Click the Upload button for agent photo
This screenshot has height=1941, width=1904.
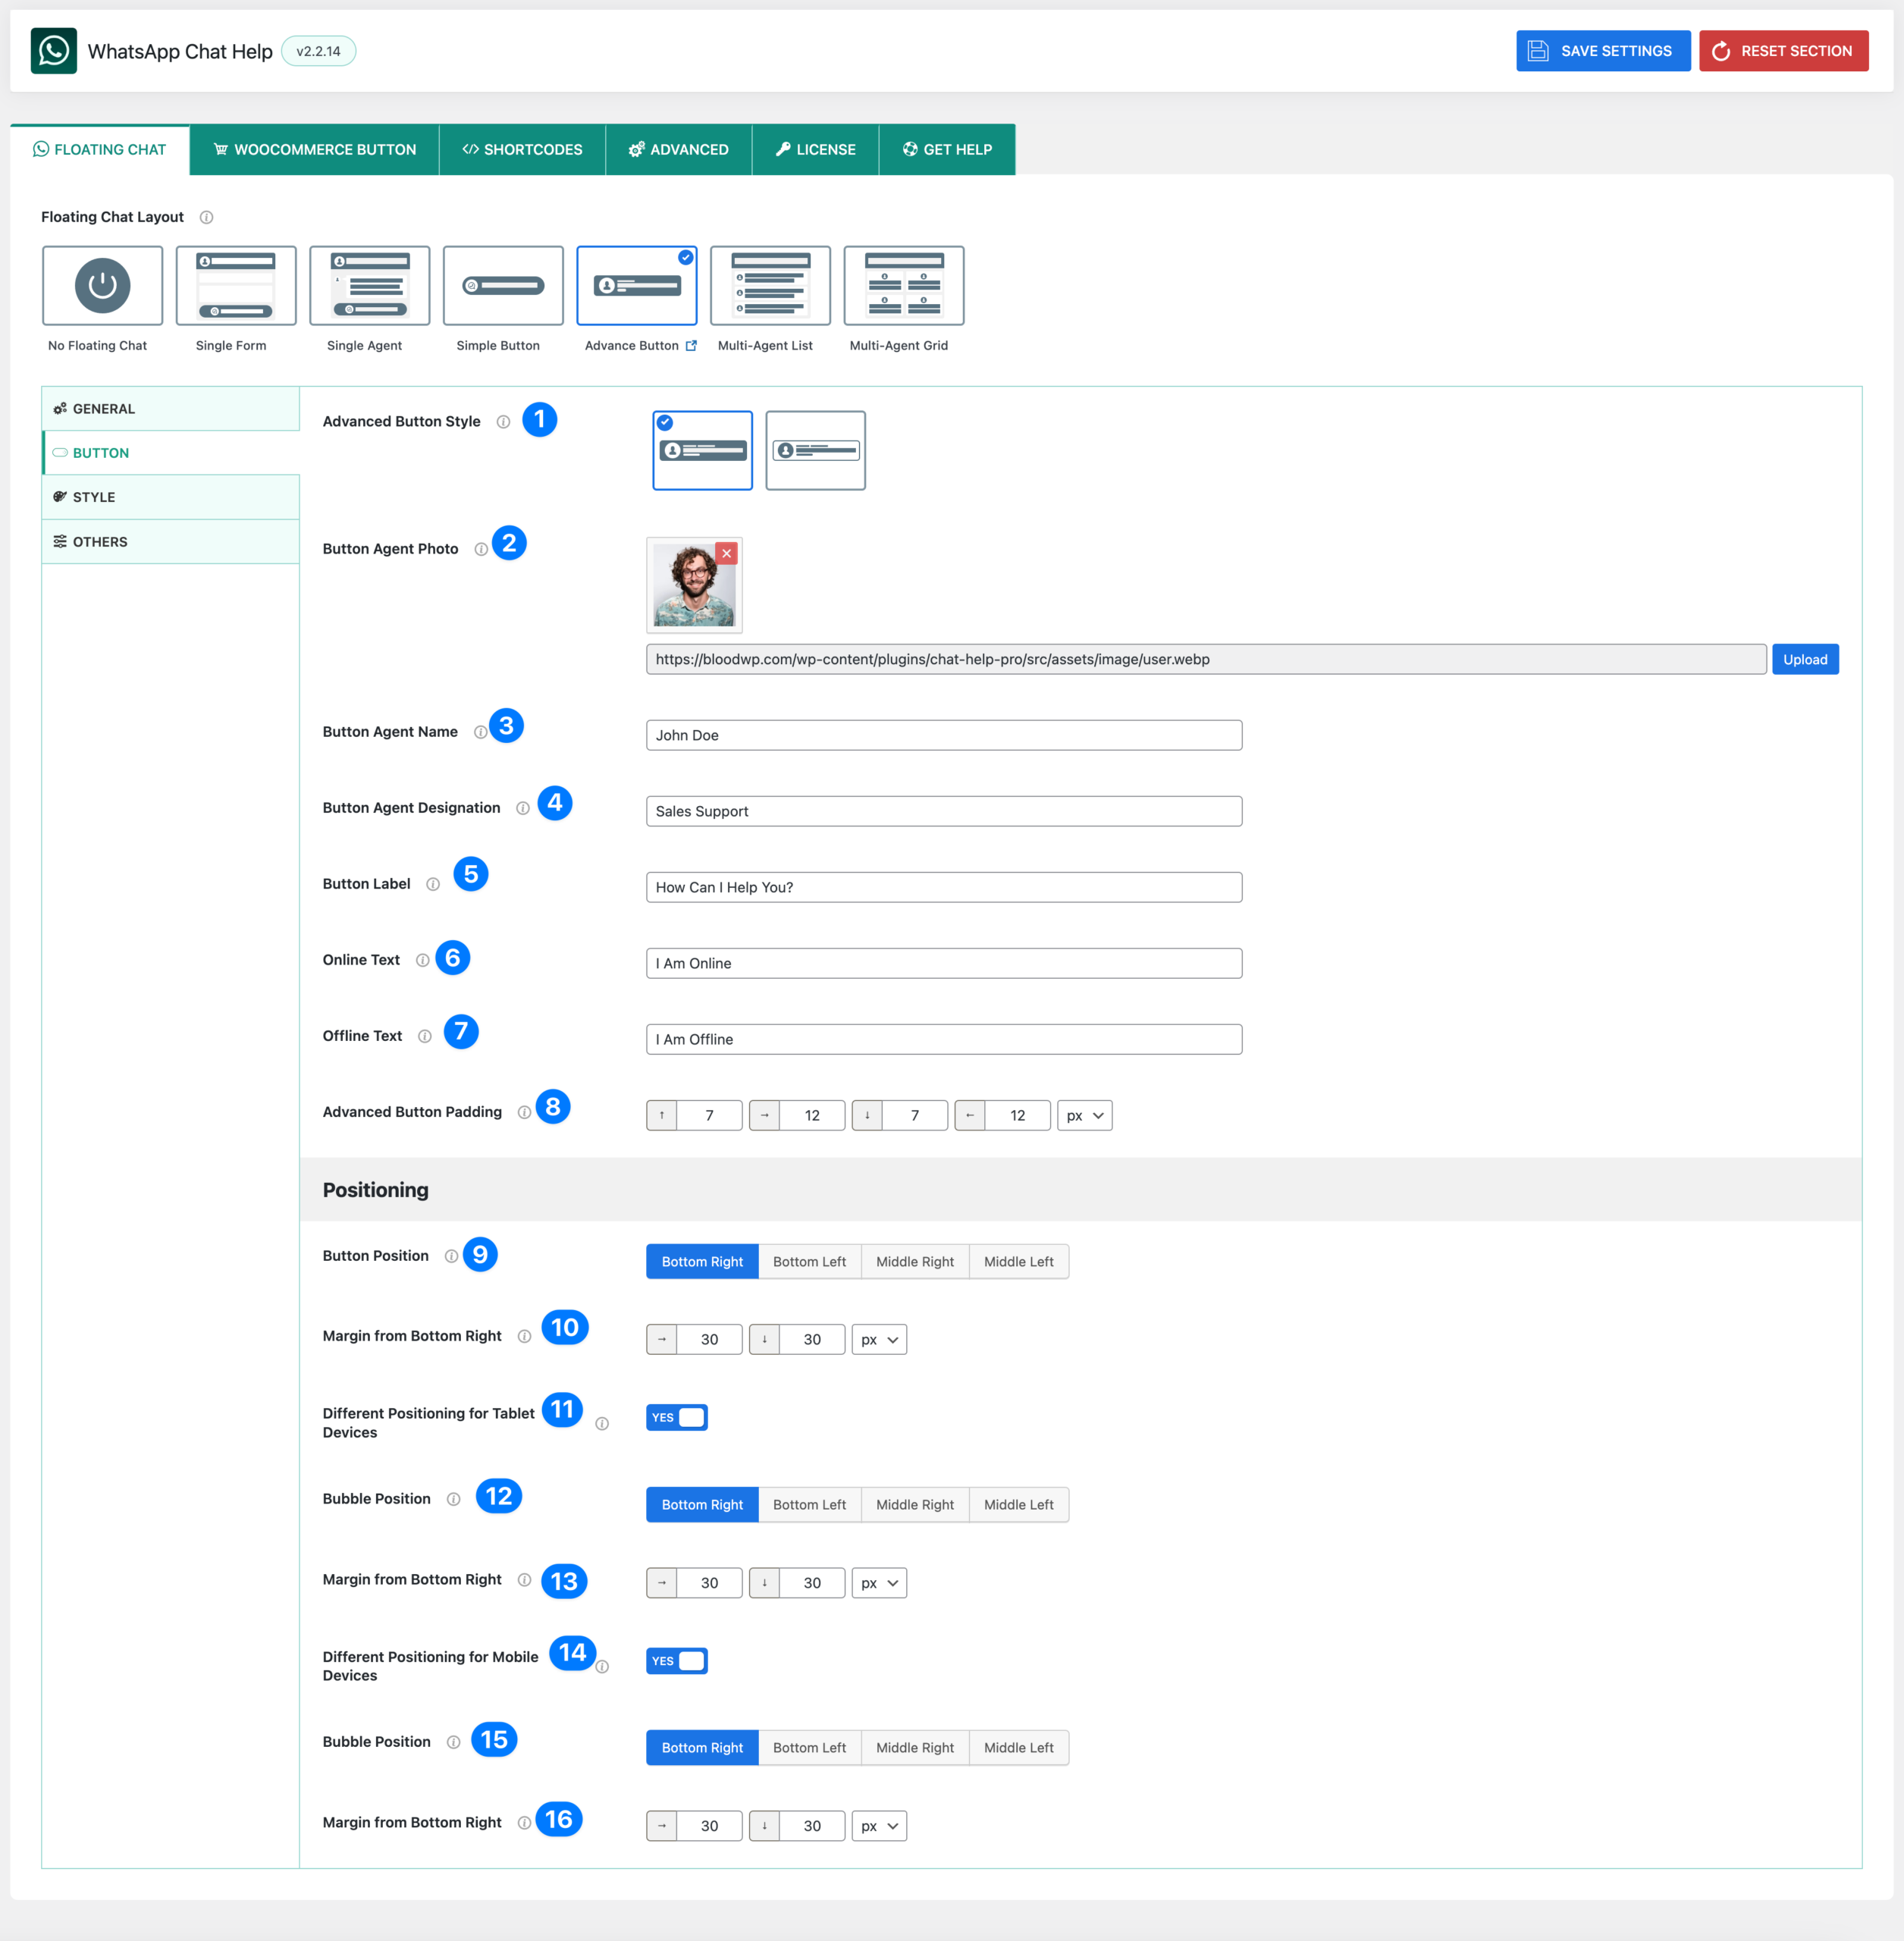(1804, 659)
